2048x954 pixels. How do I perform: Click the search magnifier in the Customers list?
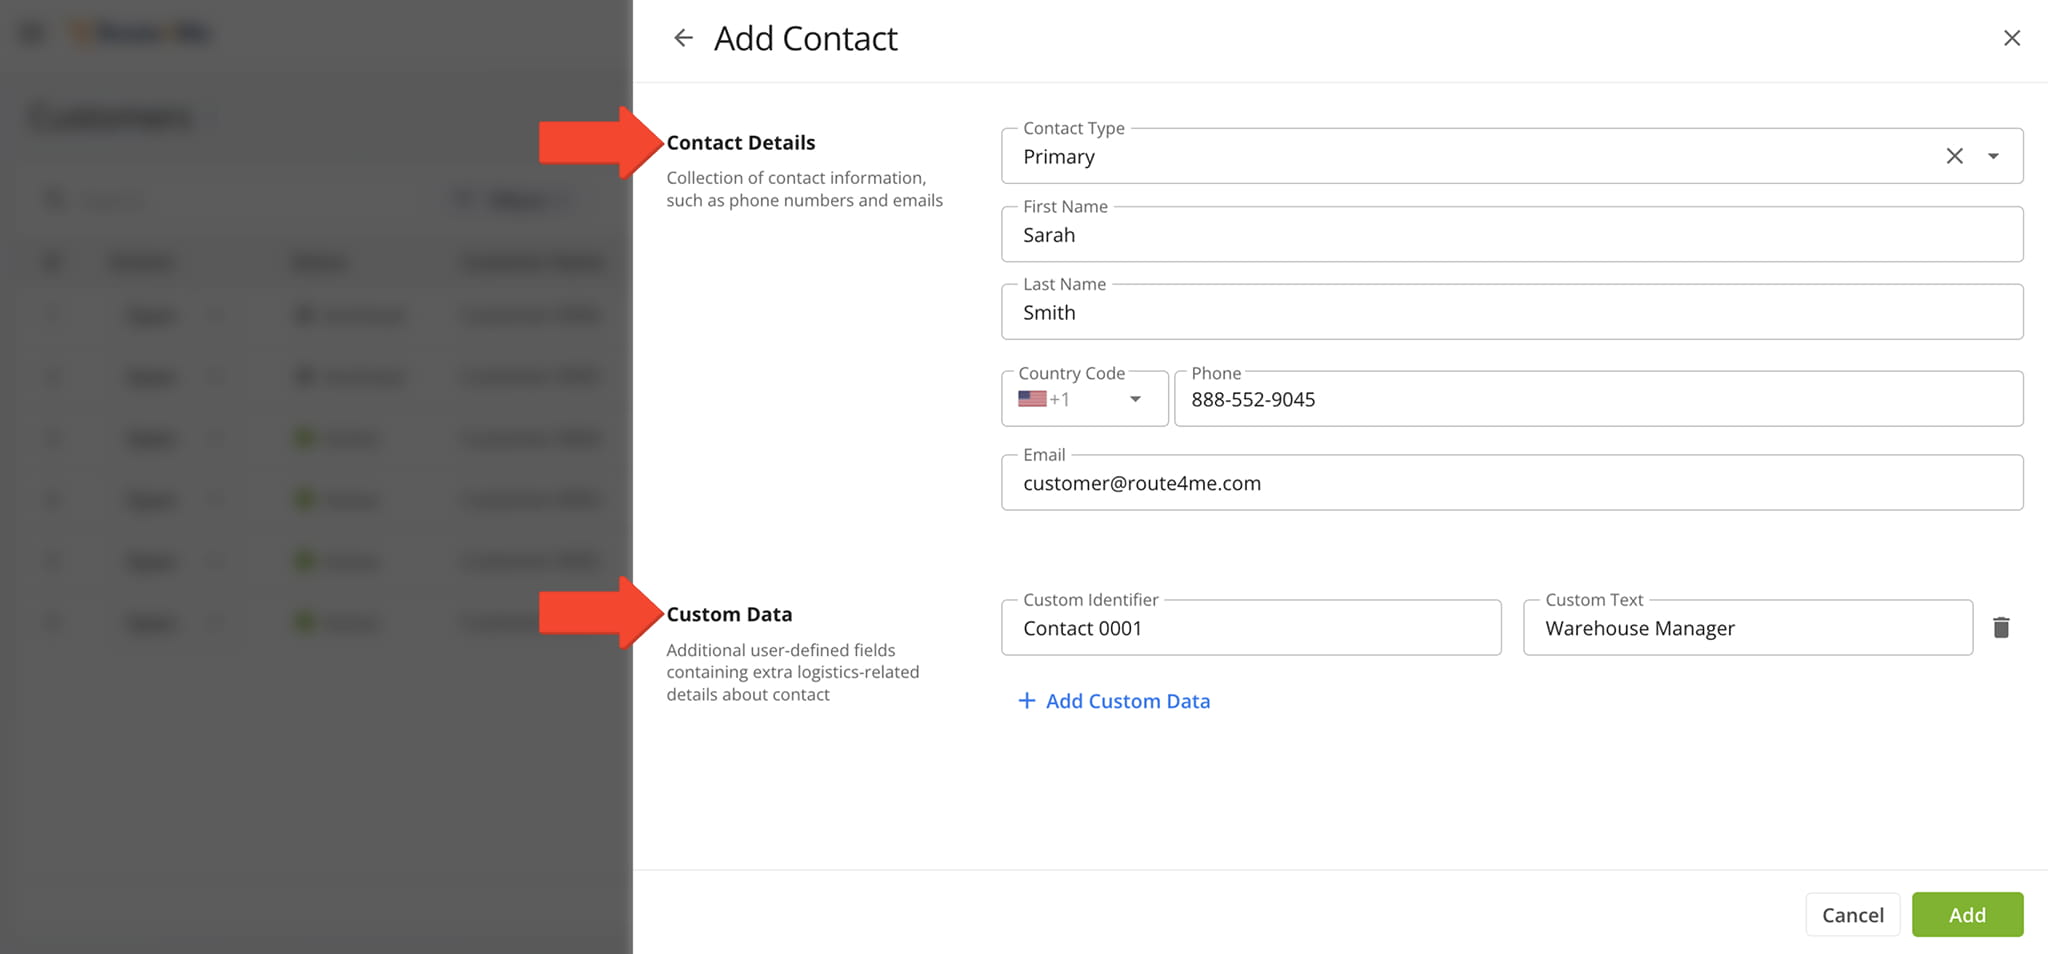pyautogui.click(x=53, y=199)
